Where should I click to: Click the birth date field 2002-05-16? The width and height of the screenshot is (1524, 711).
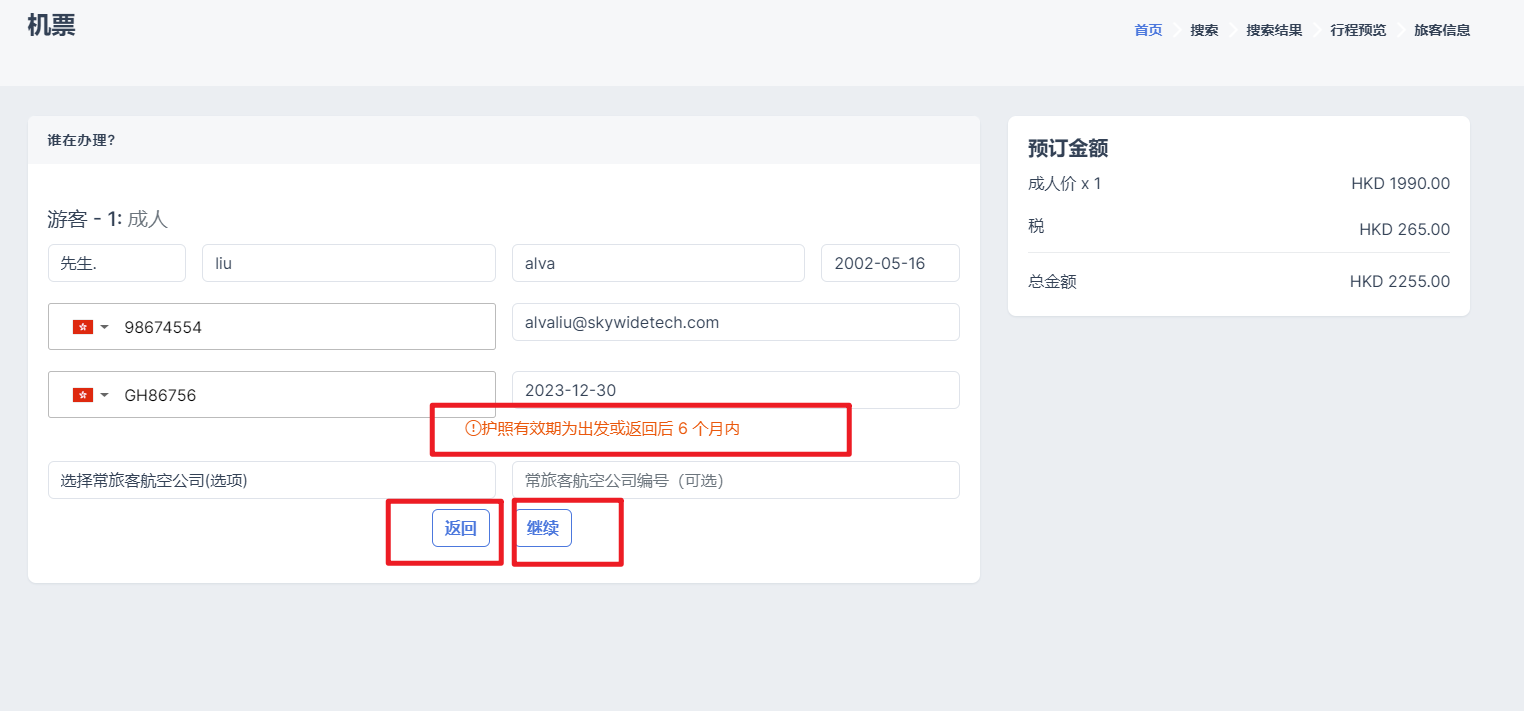click(889, 264)
